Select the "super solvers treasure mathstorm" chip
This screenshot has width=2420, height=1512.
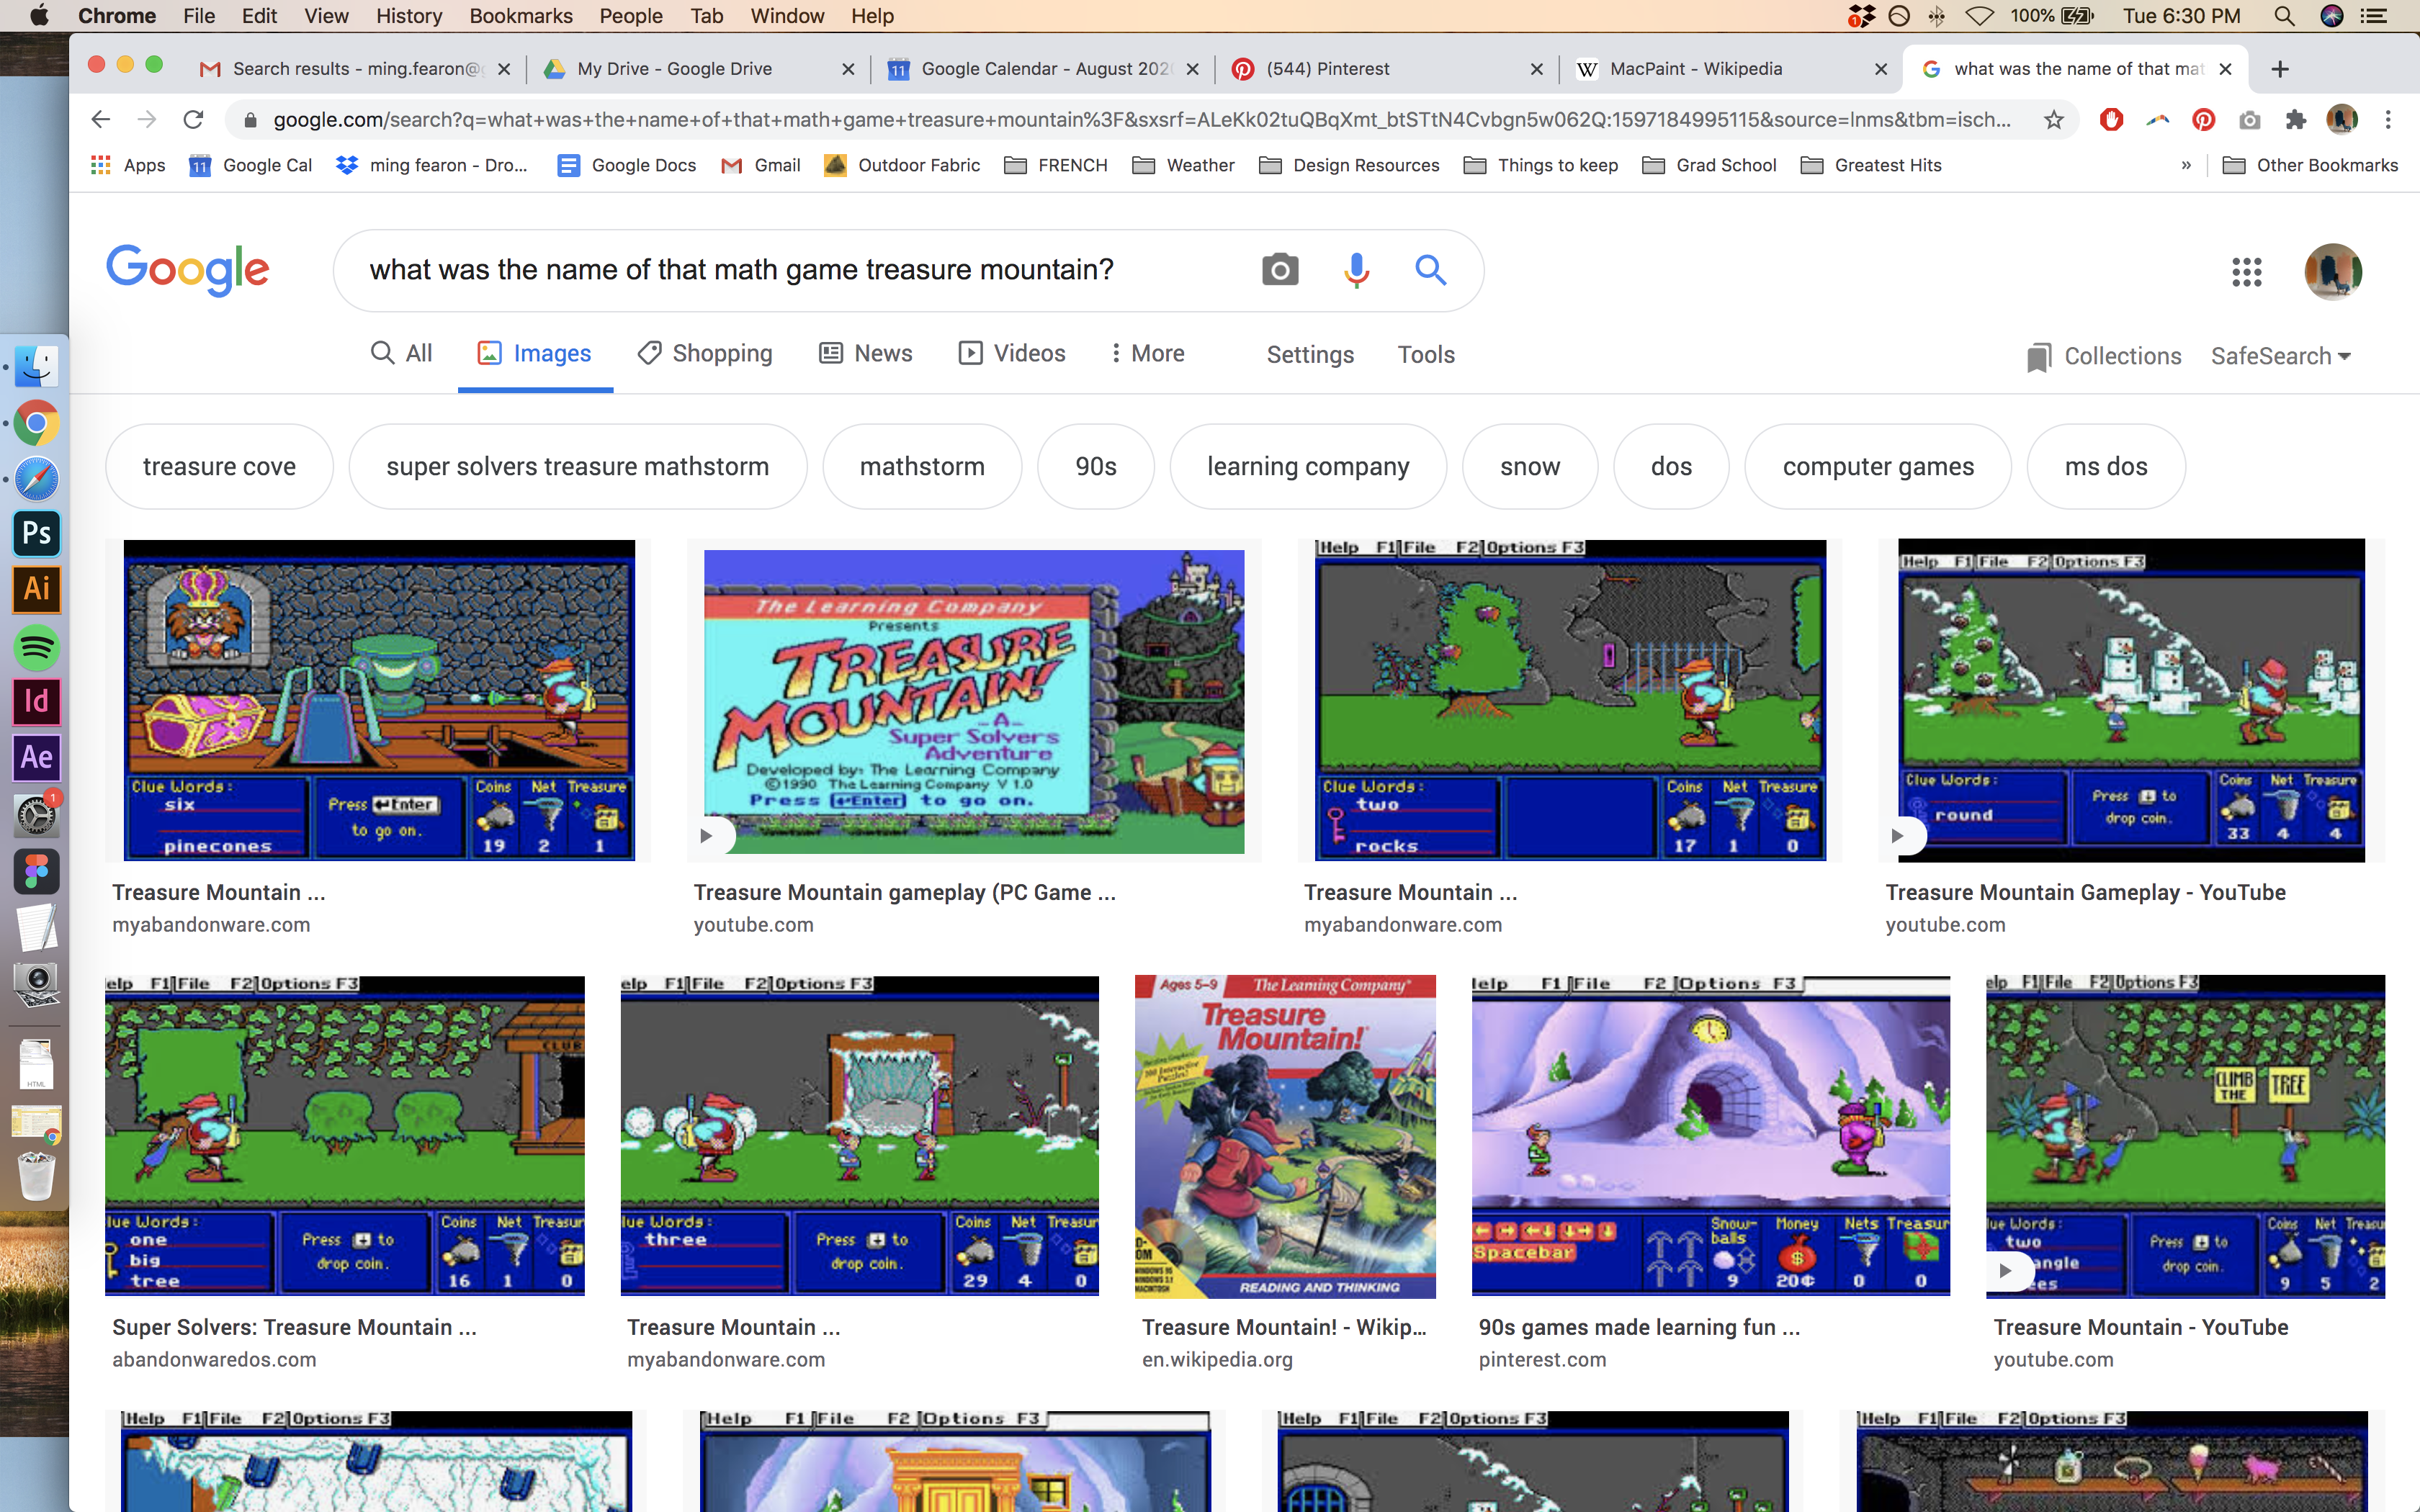click(x=577, y=466)
